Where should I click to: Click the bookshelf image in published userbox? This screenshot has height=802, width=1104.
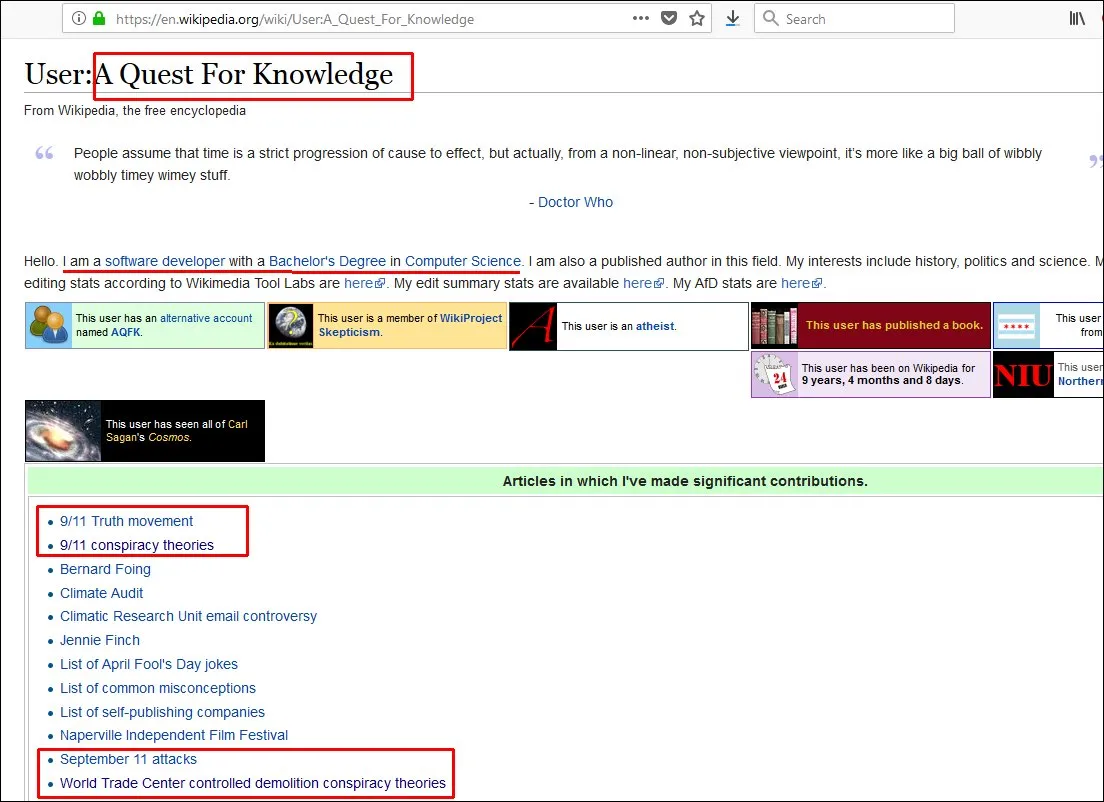click(x=774, y=325)
